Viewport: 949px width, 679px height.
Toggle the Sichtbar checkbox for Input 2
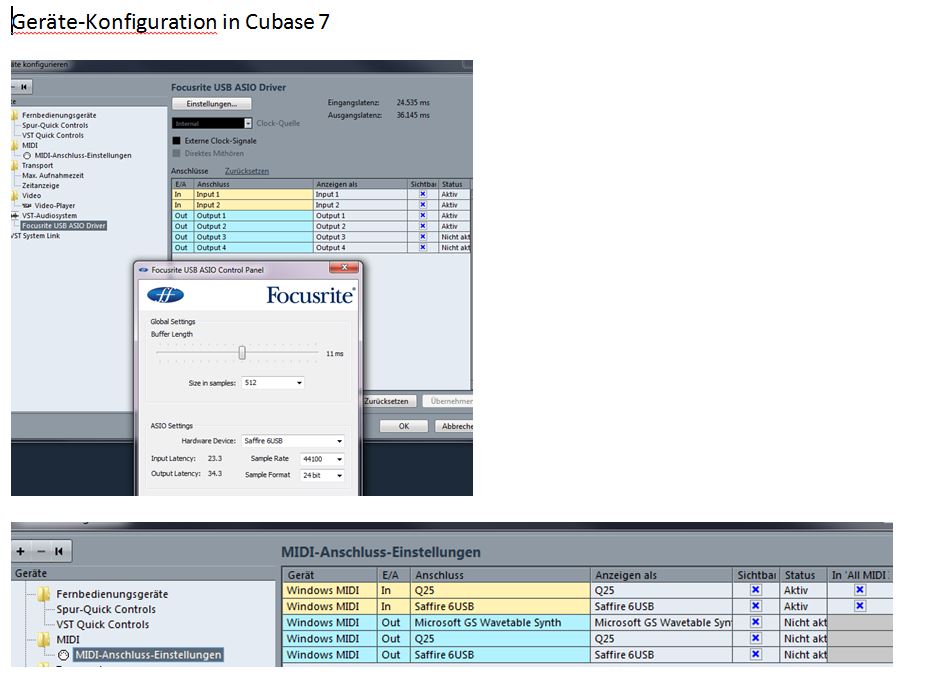click(422, 205)
